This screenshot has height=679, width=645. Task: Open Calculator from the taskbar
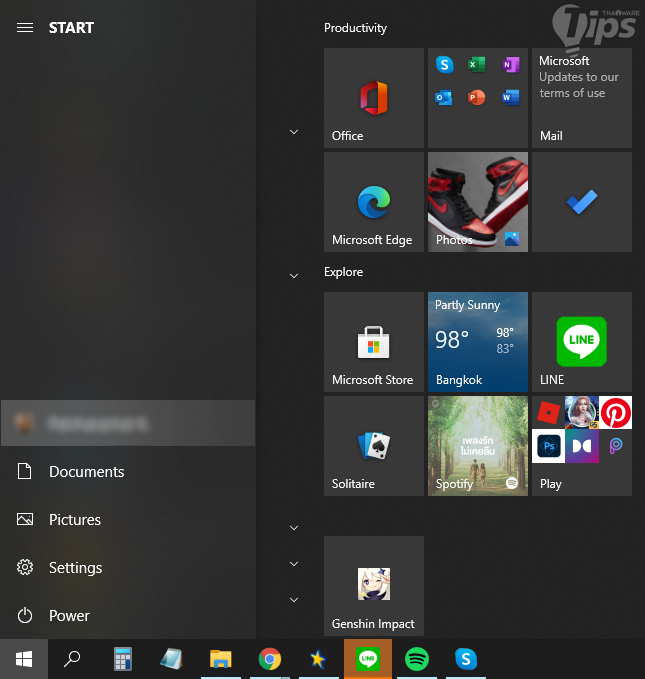[123, 659]
